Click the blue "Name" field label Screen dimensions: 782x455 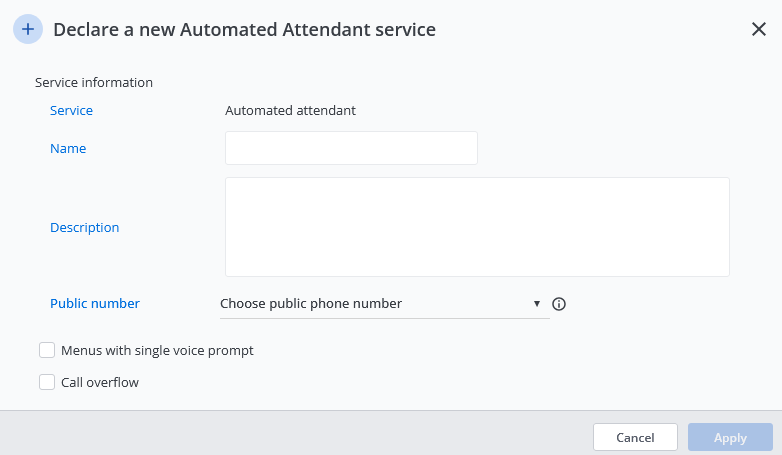click(68, 148)
